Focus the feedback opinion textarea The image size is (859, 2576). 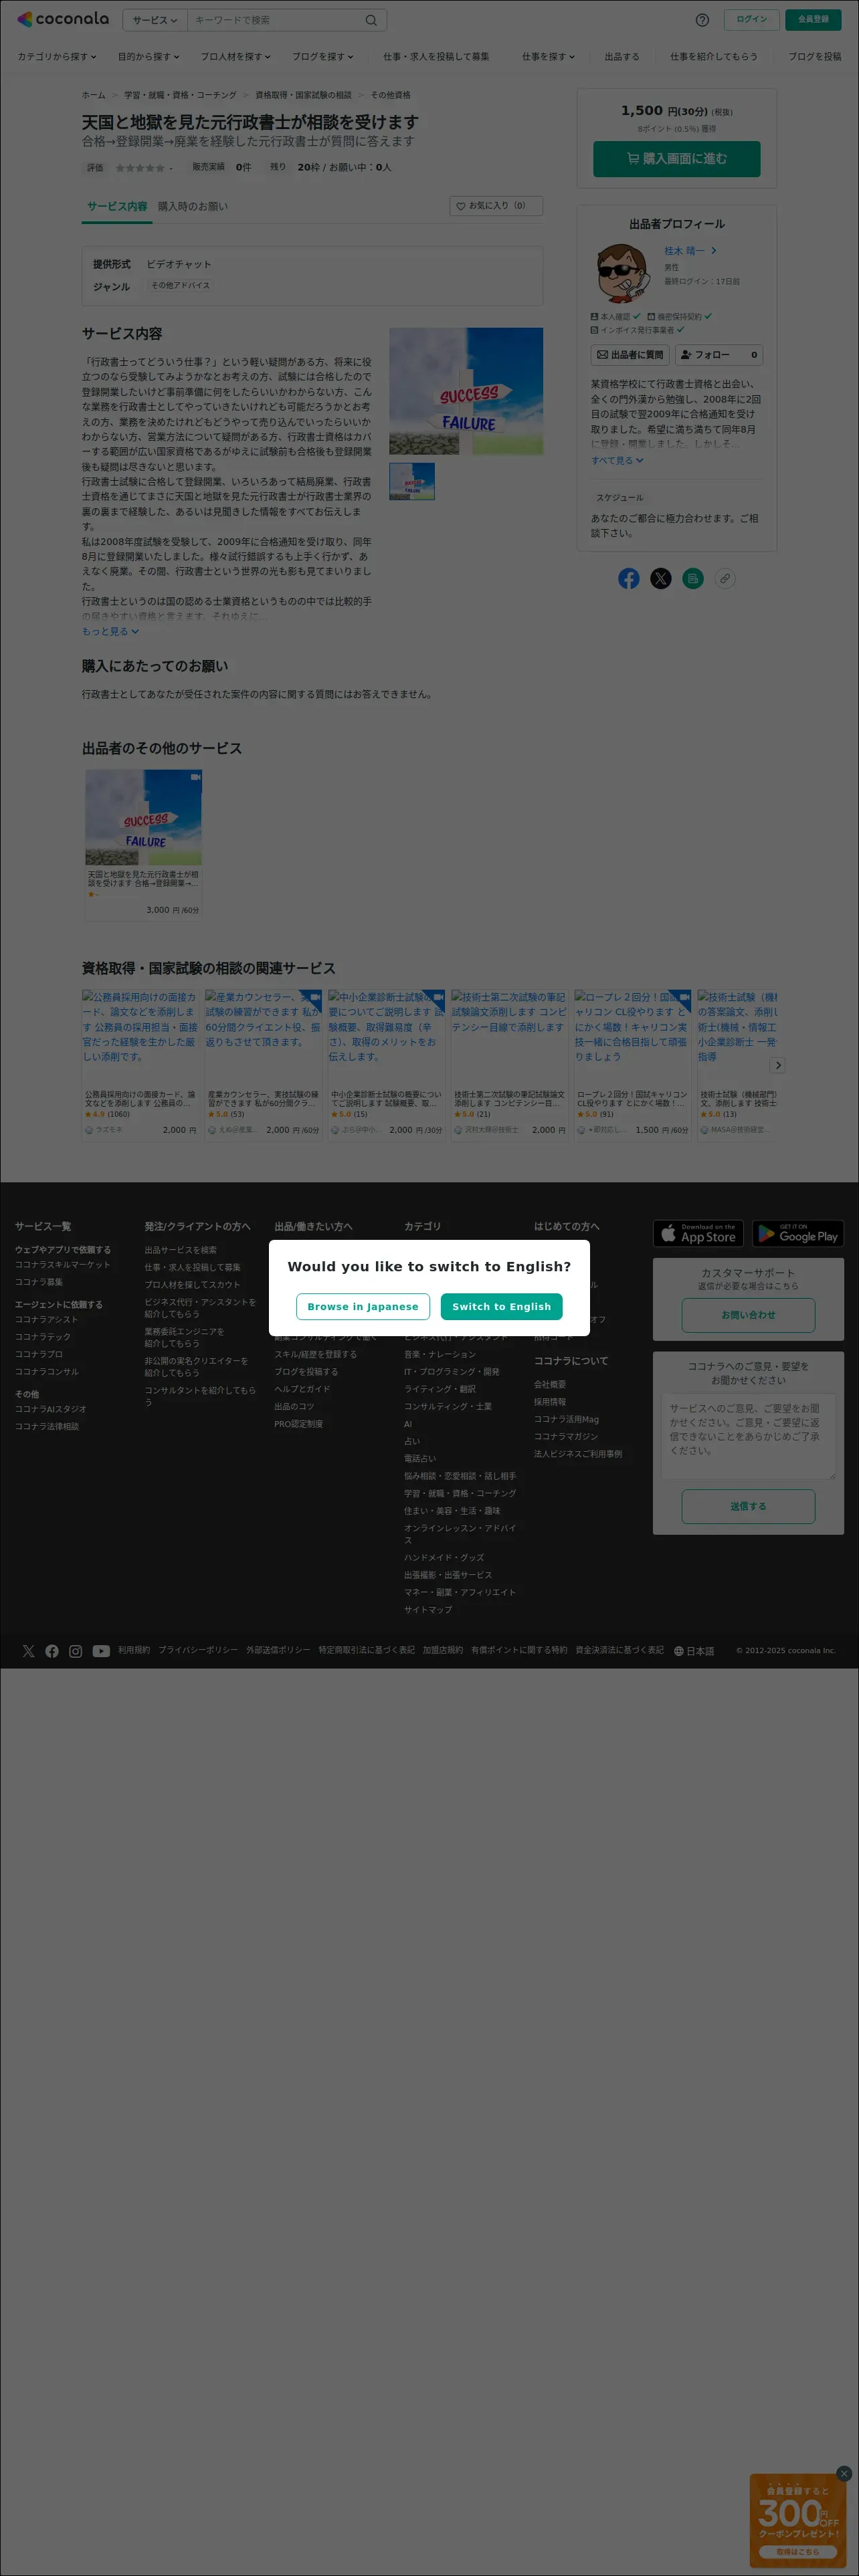tap(748, 1437)
